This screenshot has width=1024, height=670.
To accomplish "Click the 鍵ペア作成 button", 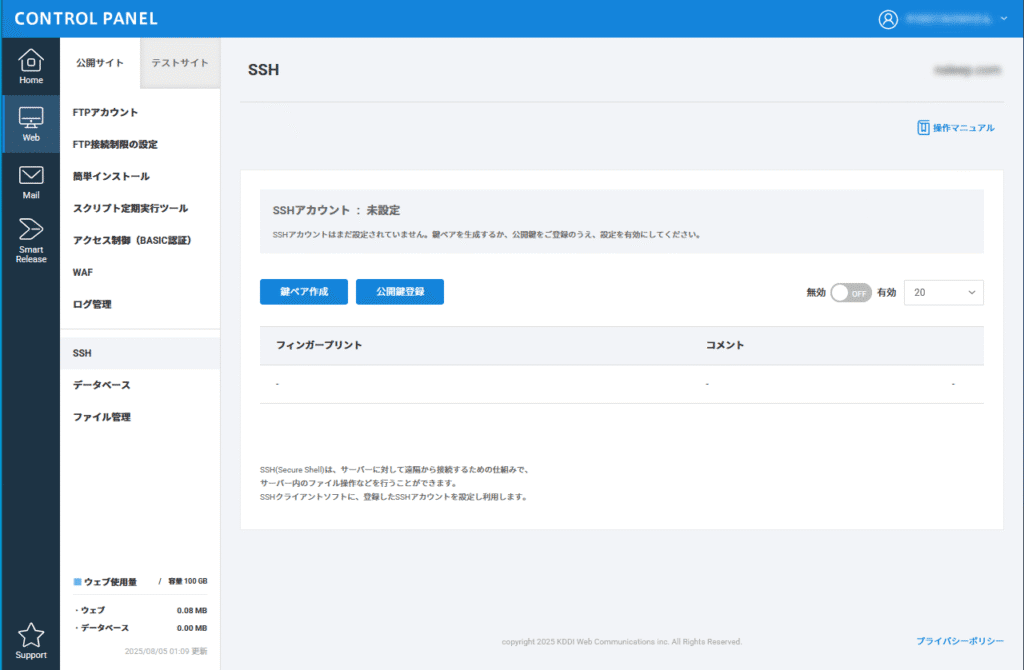I will point(304,292).
